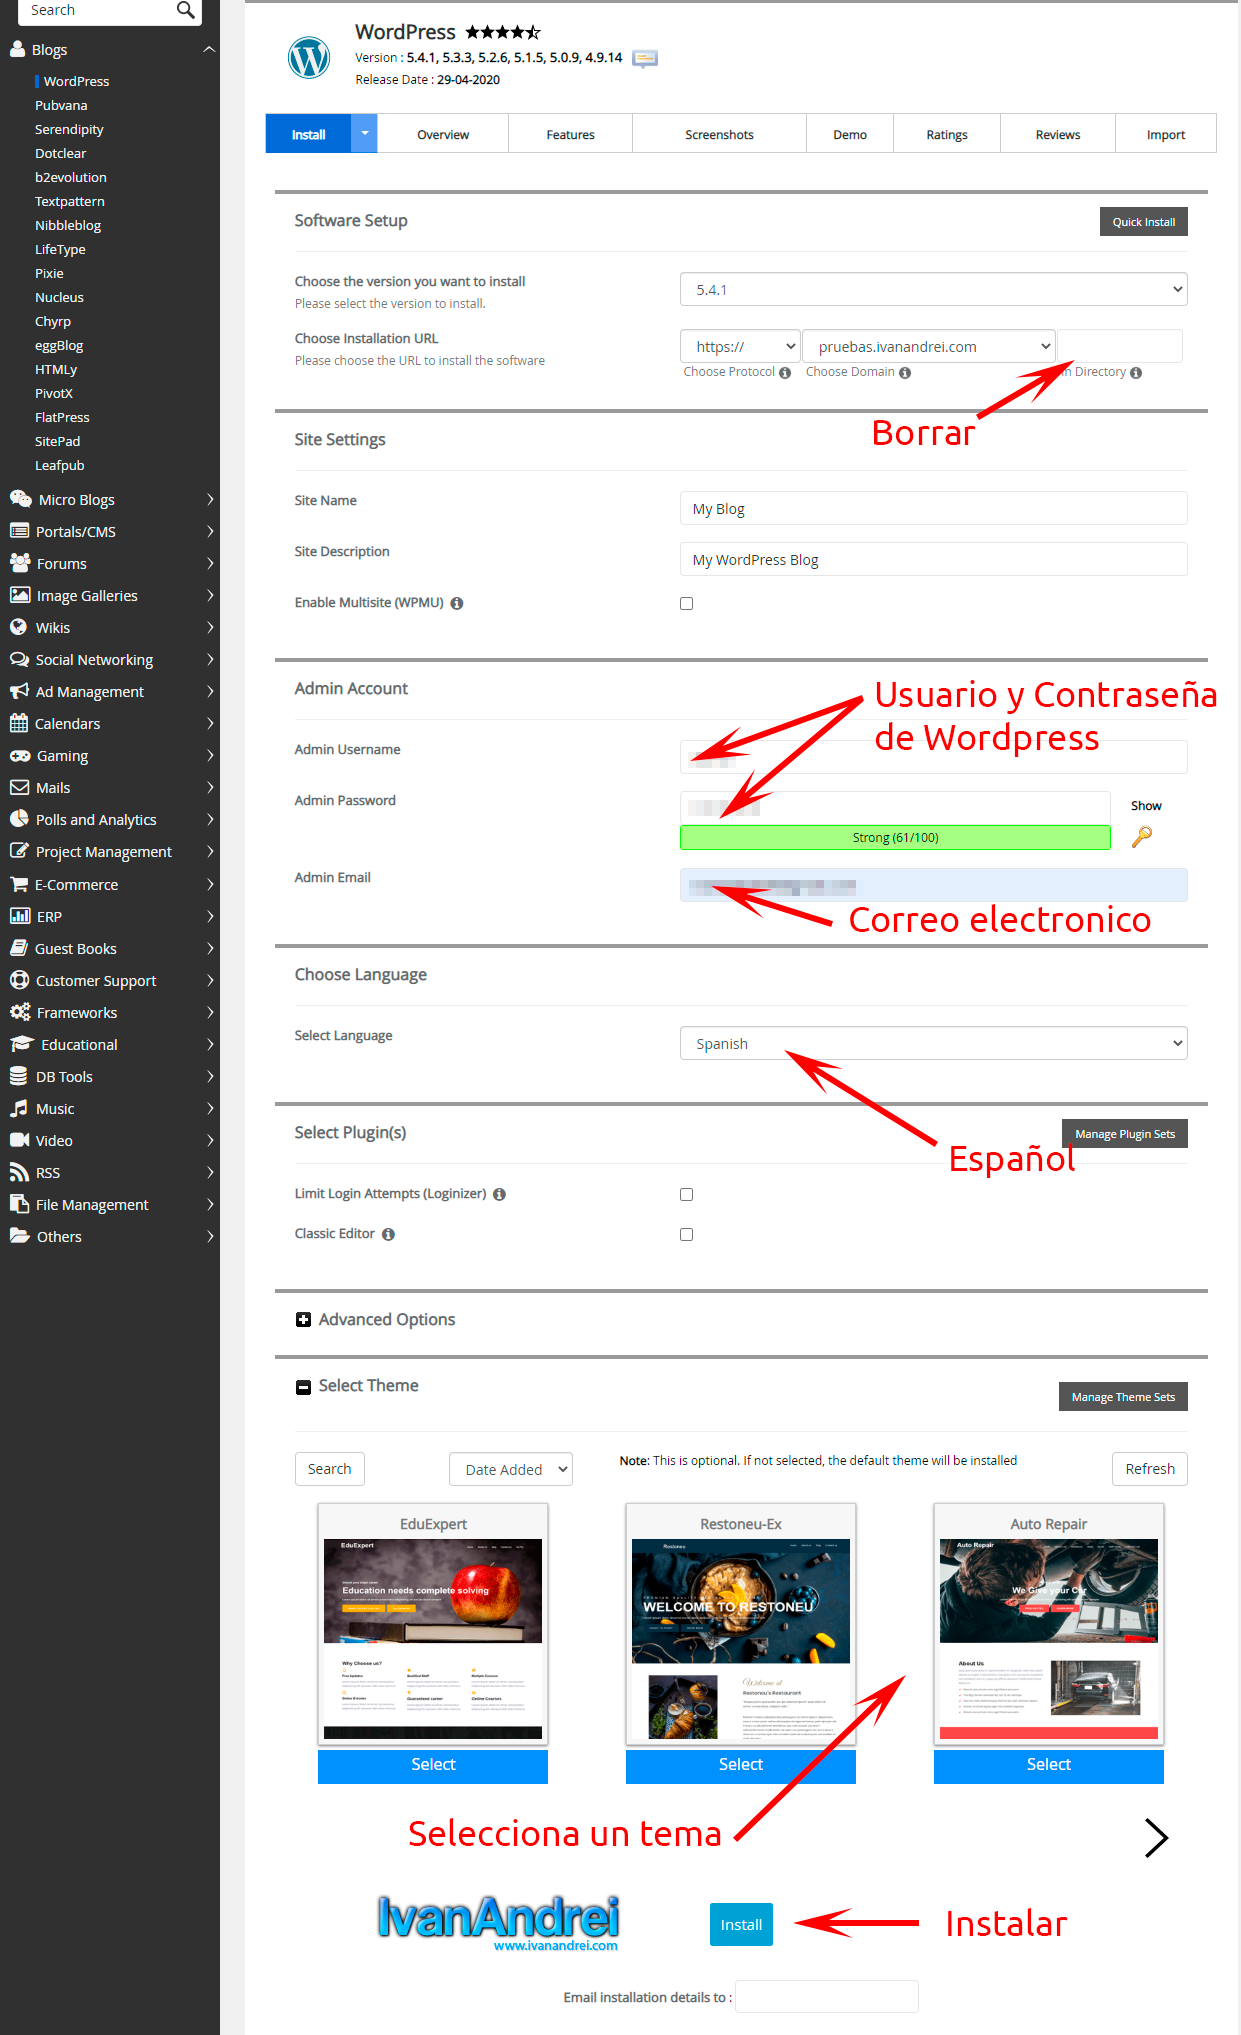Open the Micro Blogs category icon

(x=20, y=499)
